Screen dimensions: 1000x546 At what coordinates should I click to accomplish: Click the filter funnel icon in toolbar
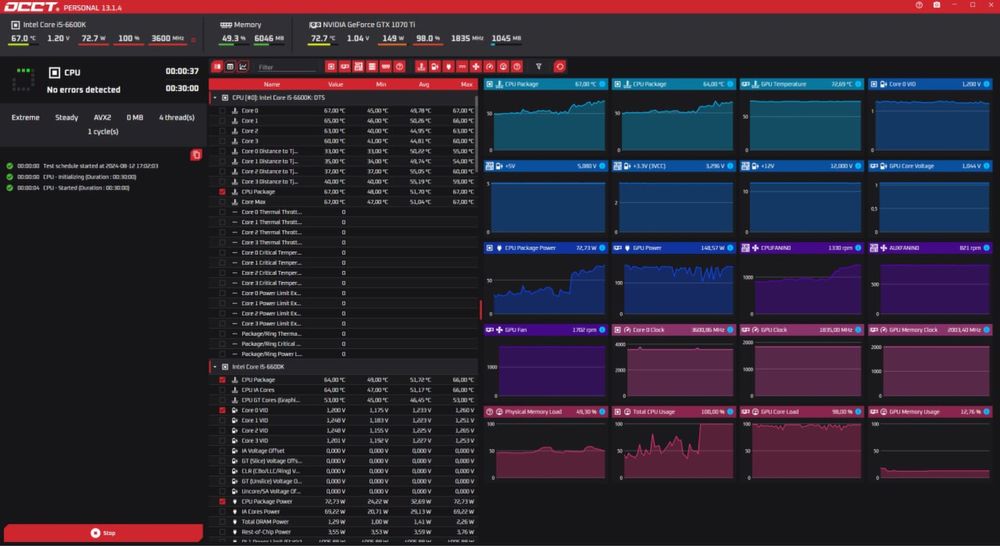coord(539,67)
